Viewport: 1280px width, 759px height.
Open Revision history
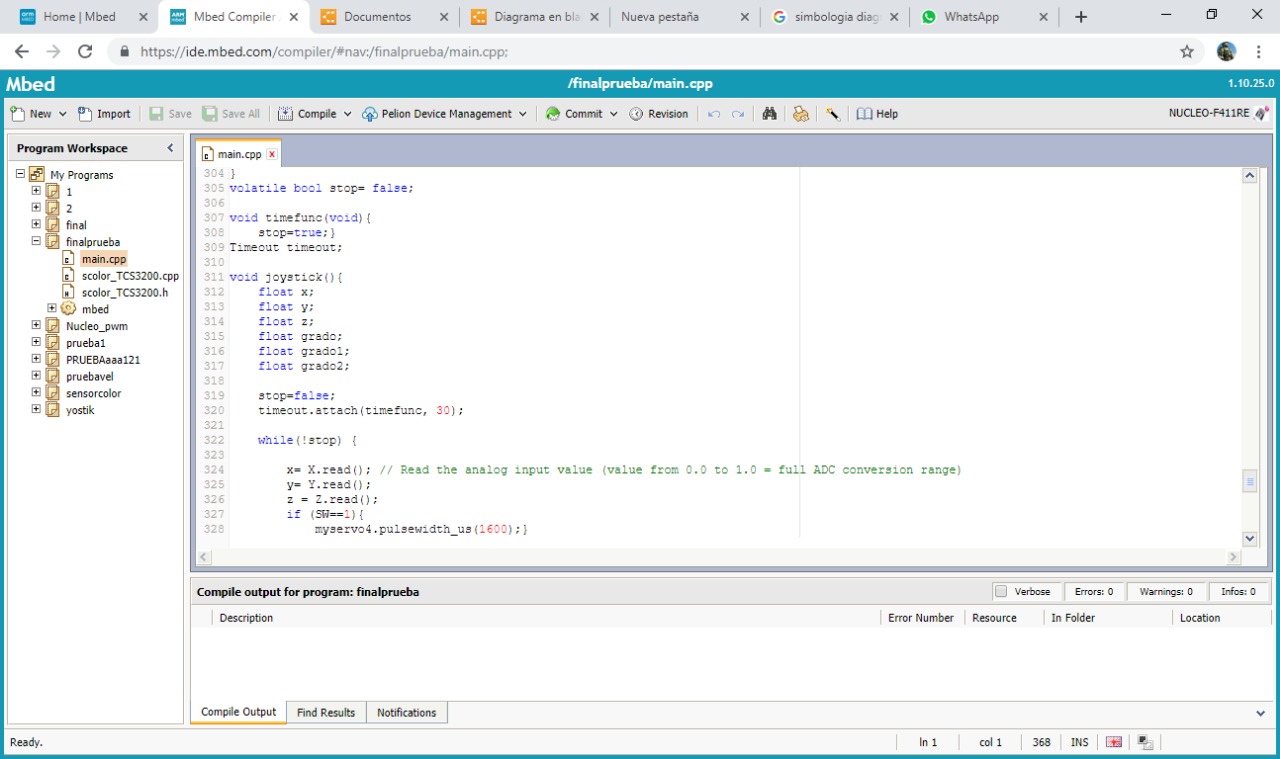(659, 114)
